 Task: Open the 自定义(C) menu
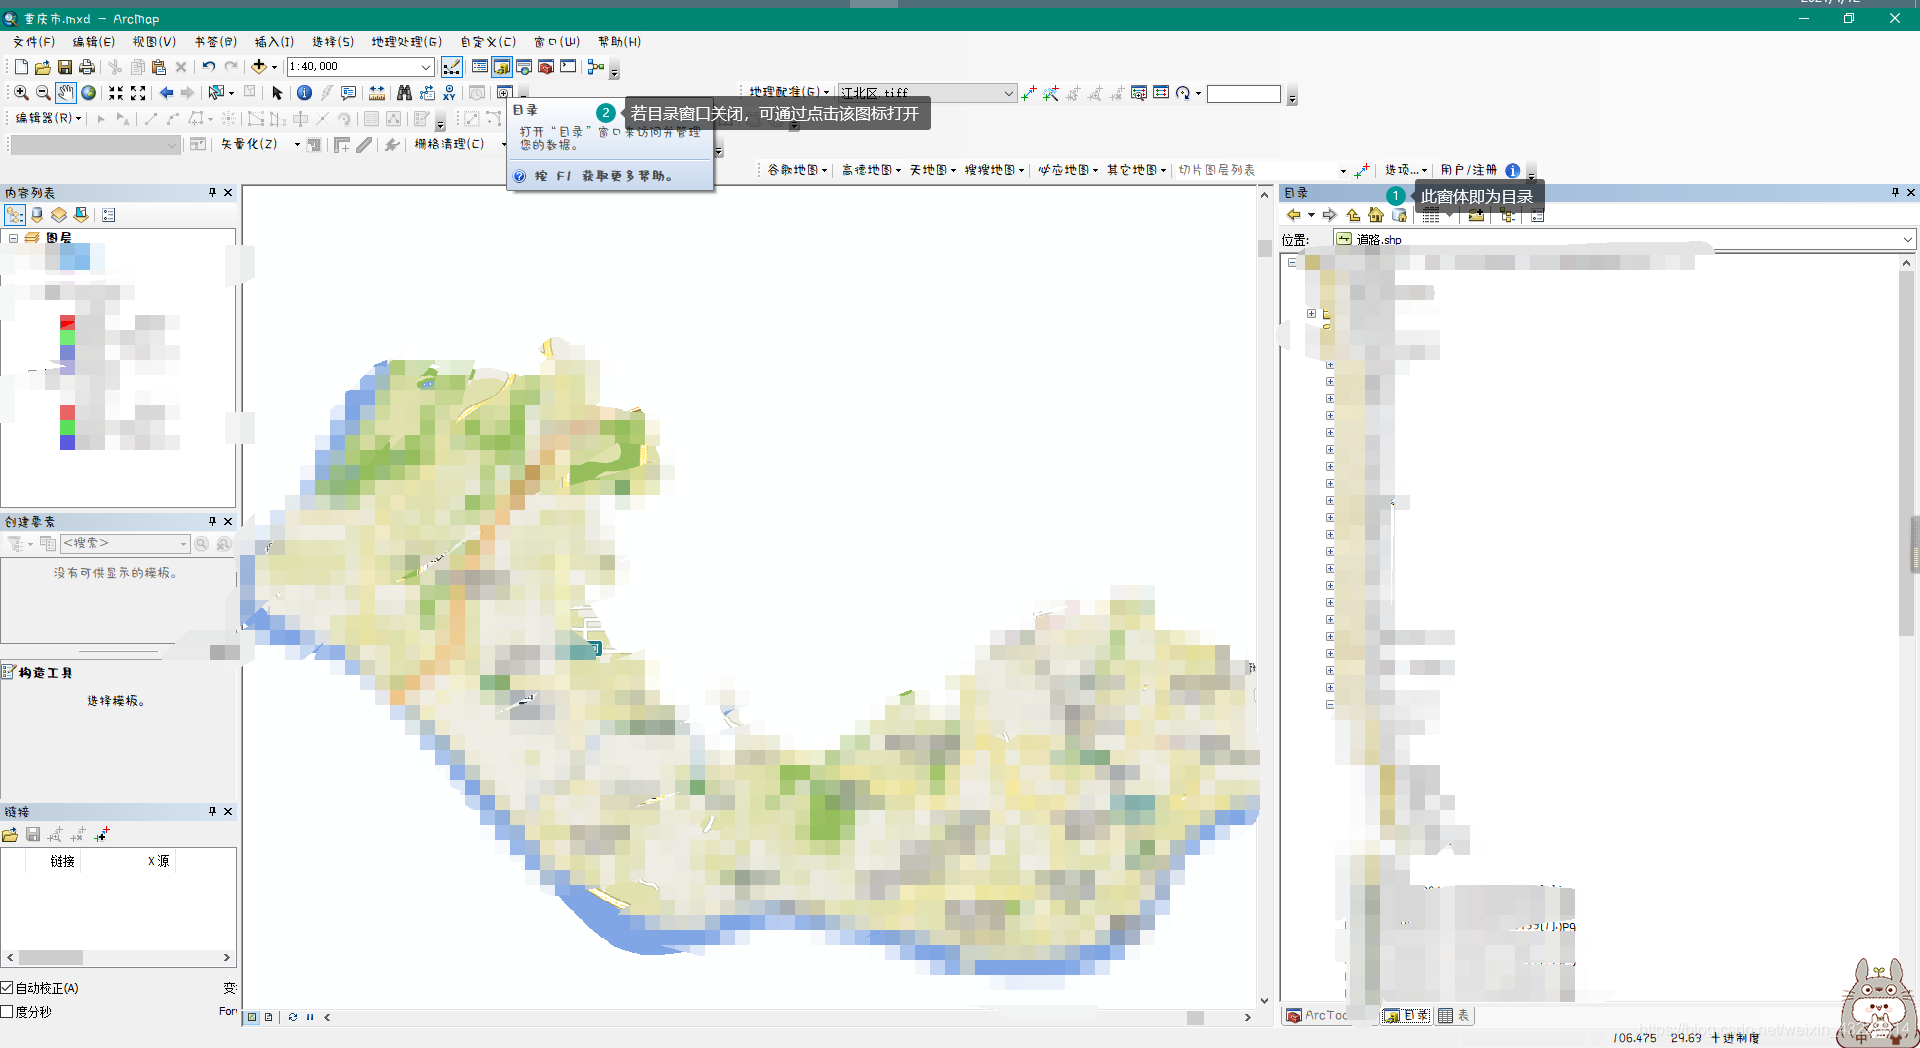(x=488, y=42)
